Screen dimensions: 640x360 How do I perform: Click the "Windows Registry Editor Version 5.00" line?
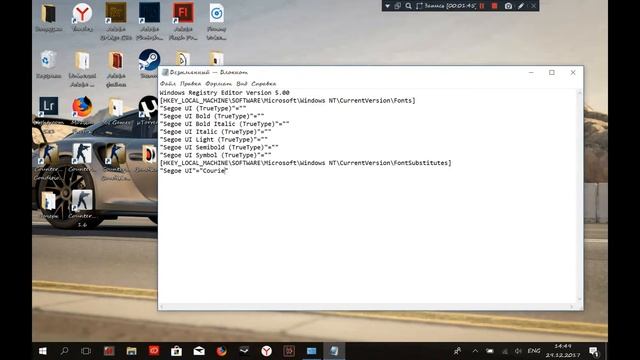(224, 93)
